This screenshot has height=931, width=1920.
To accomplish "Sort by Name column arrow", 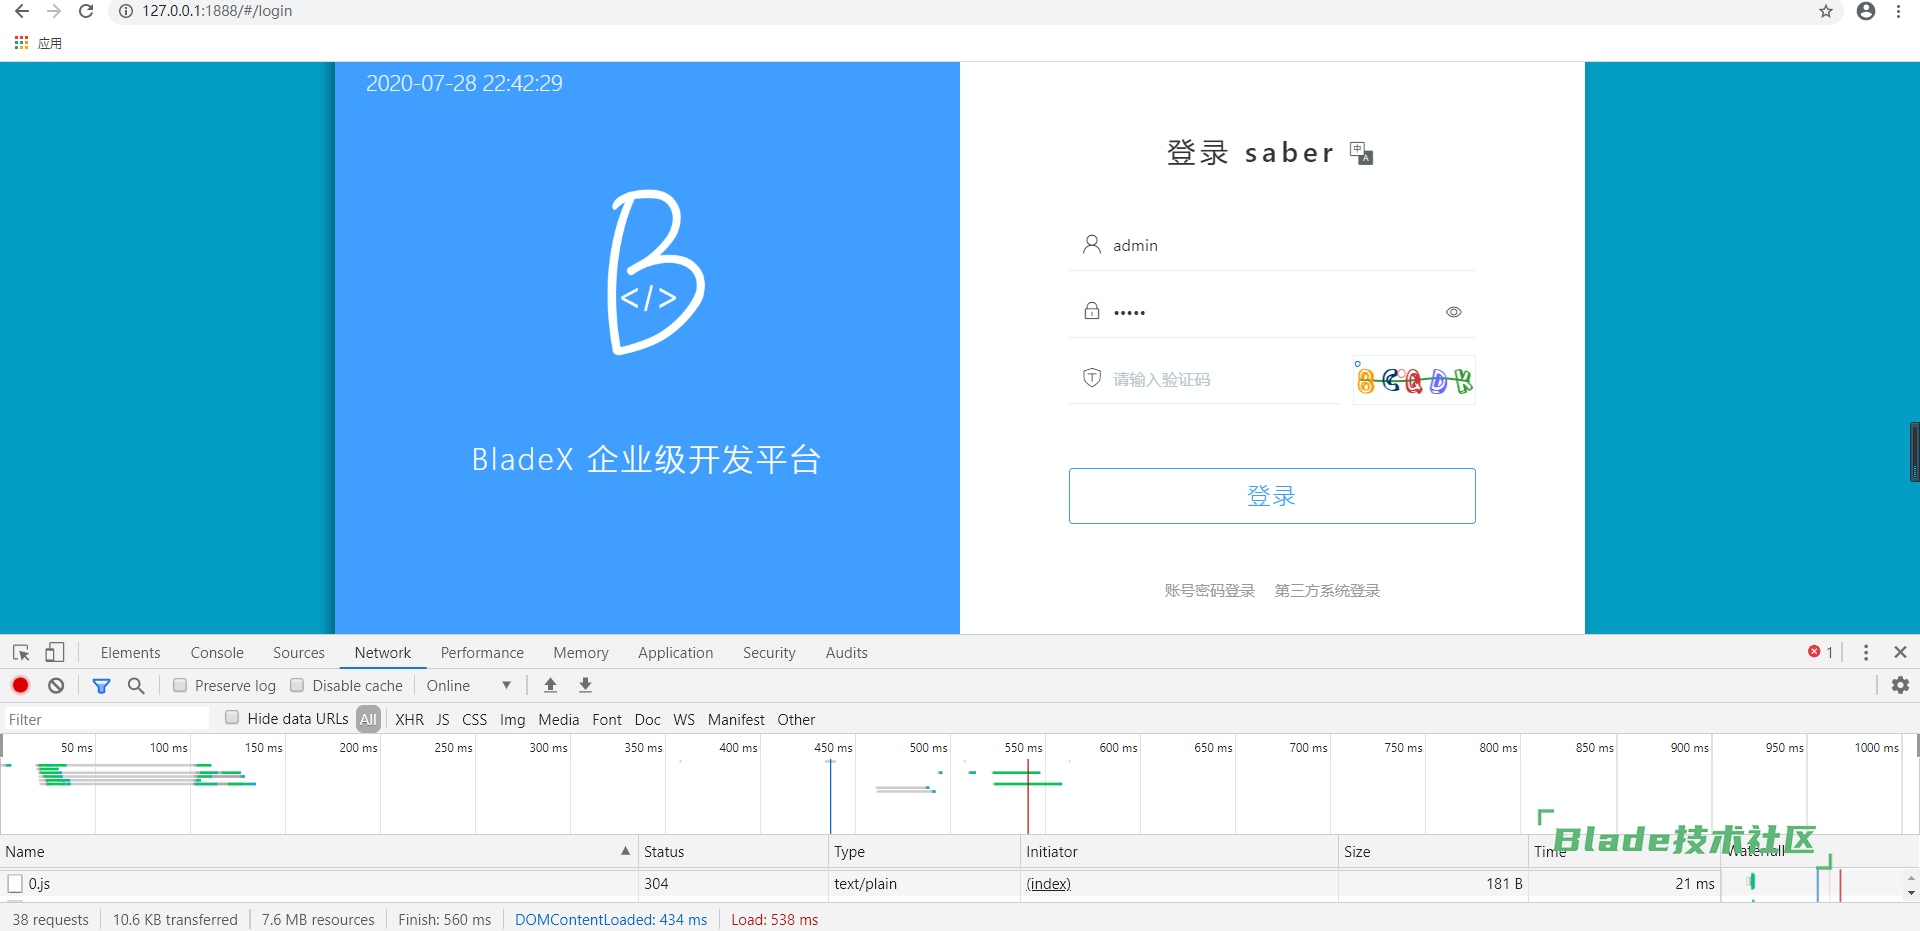I will pyautogui.click(x=625, y=851).
